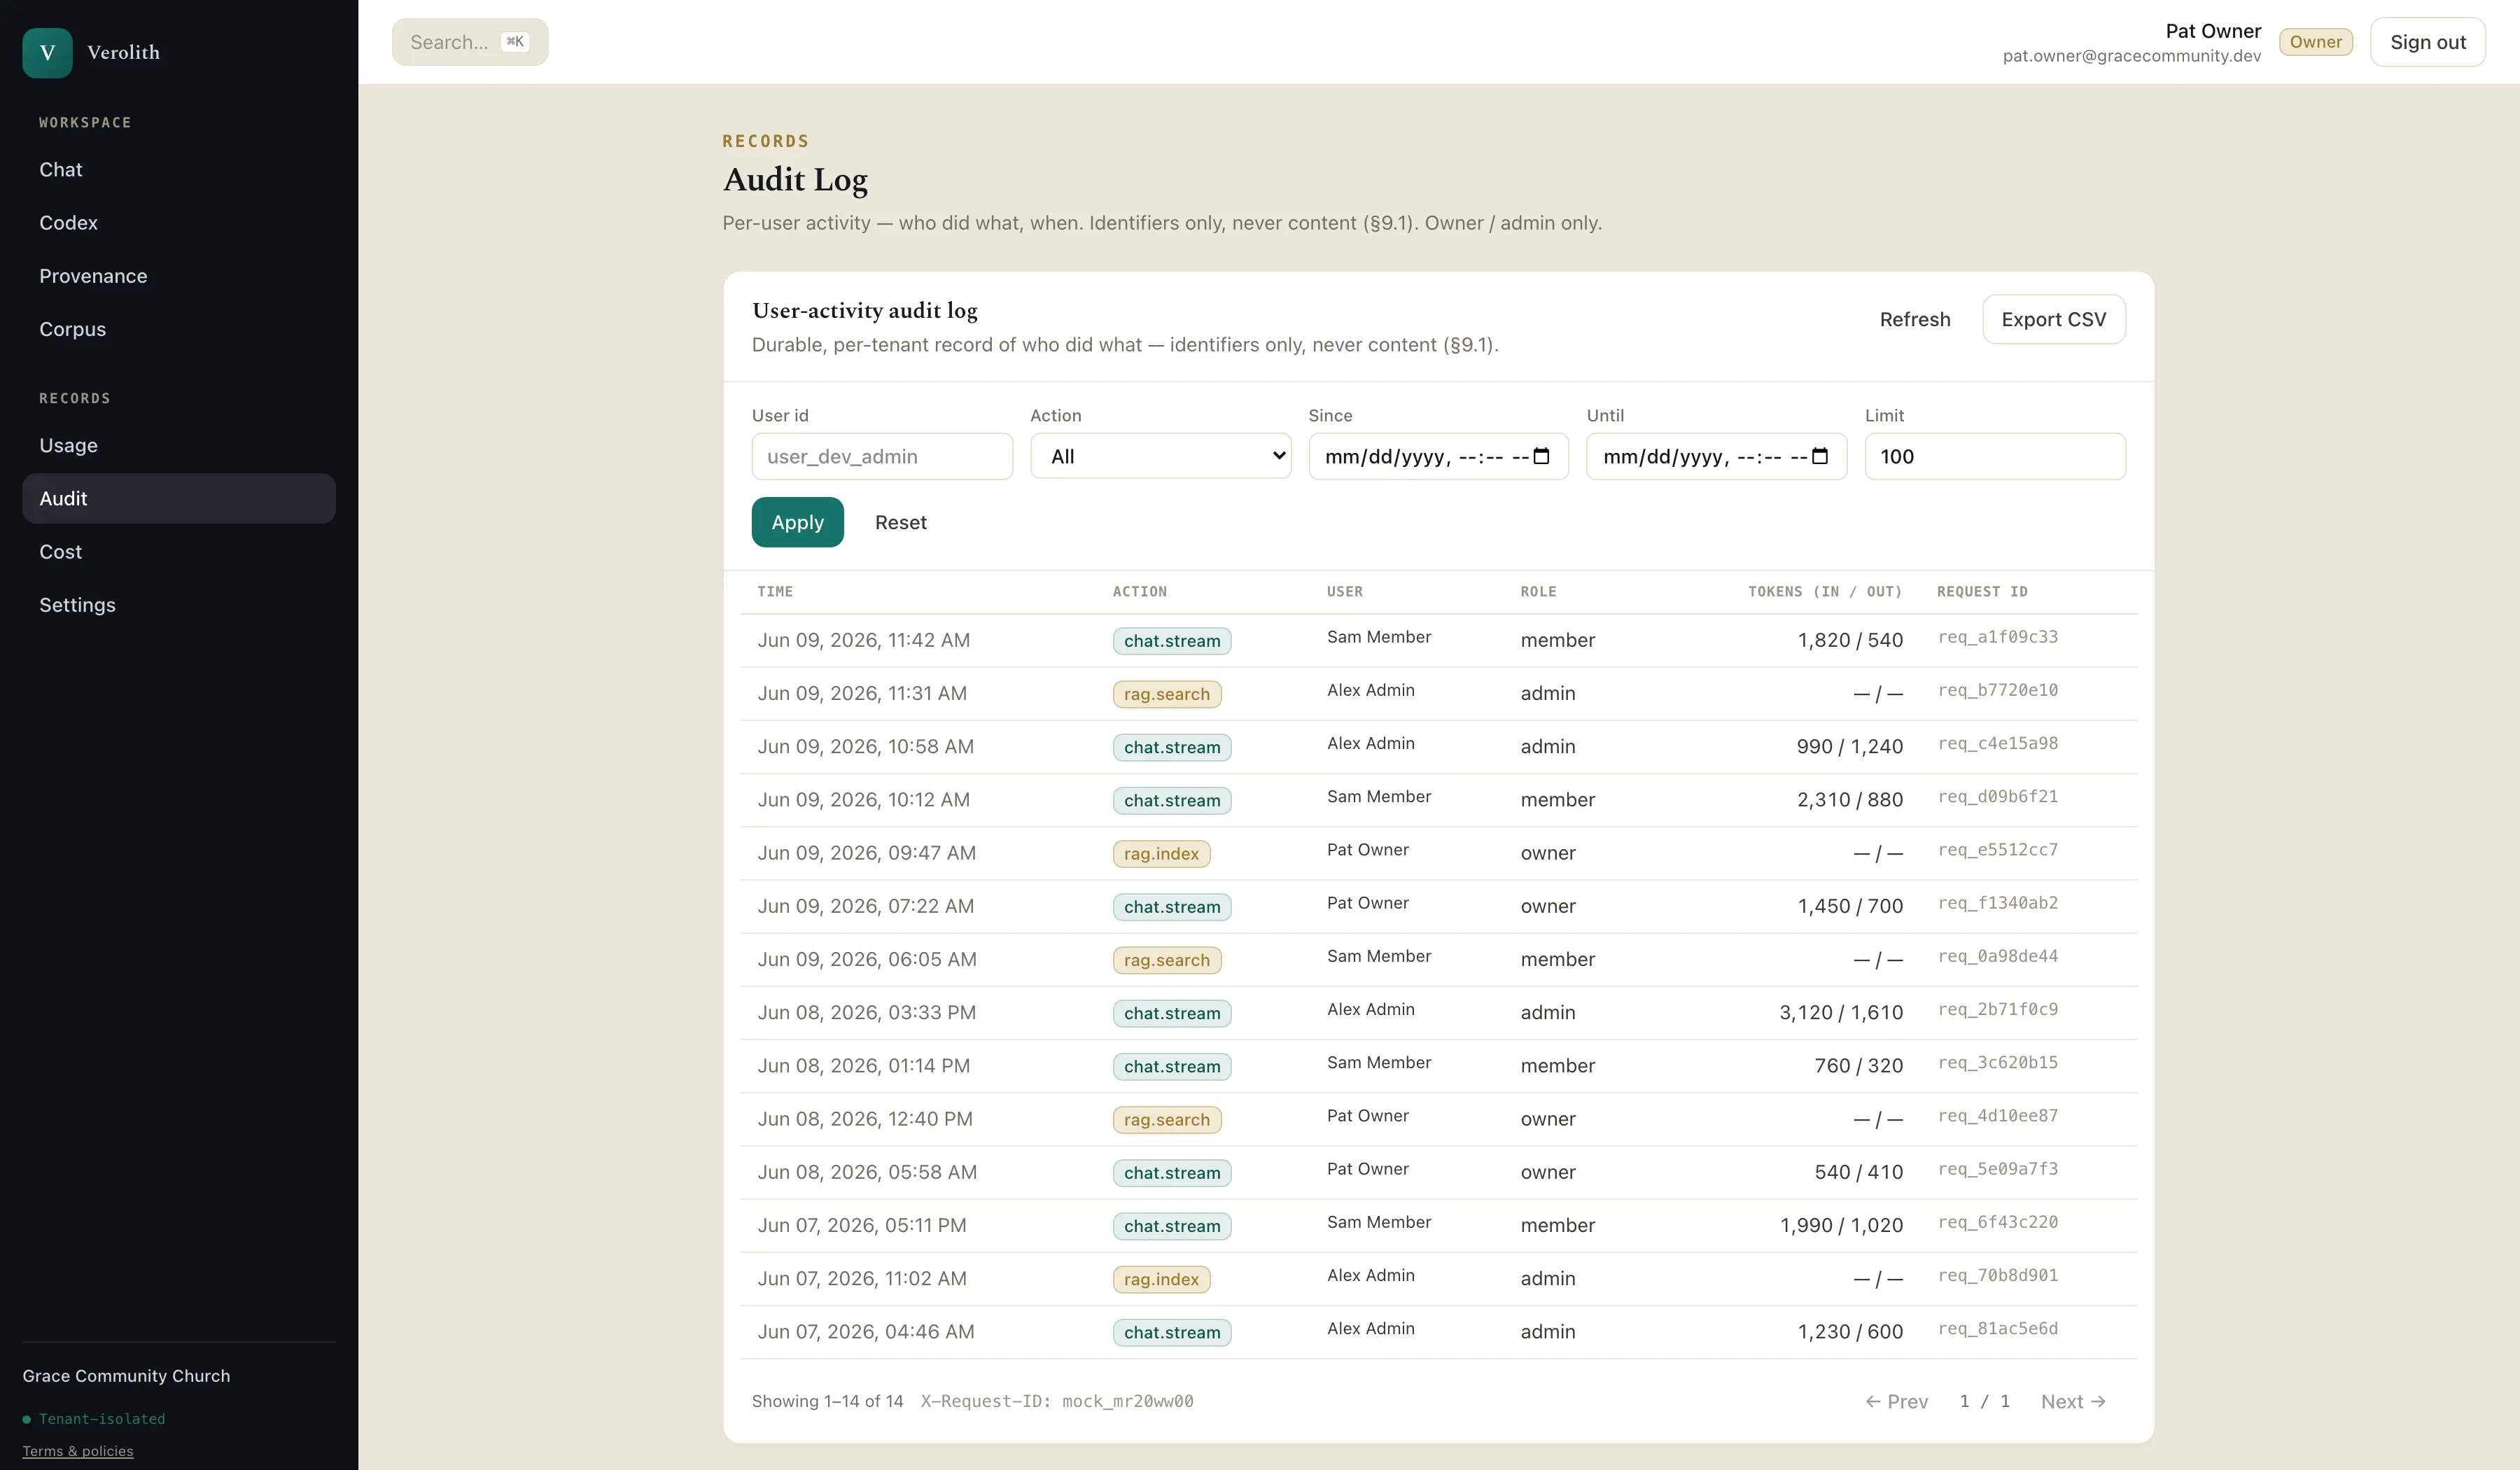
Task: Switch to the Usage records page
Action: coord(178,445)
